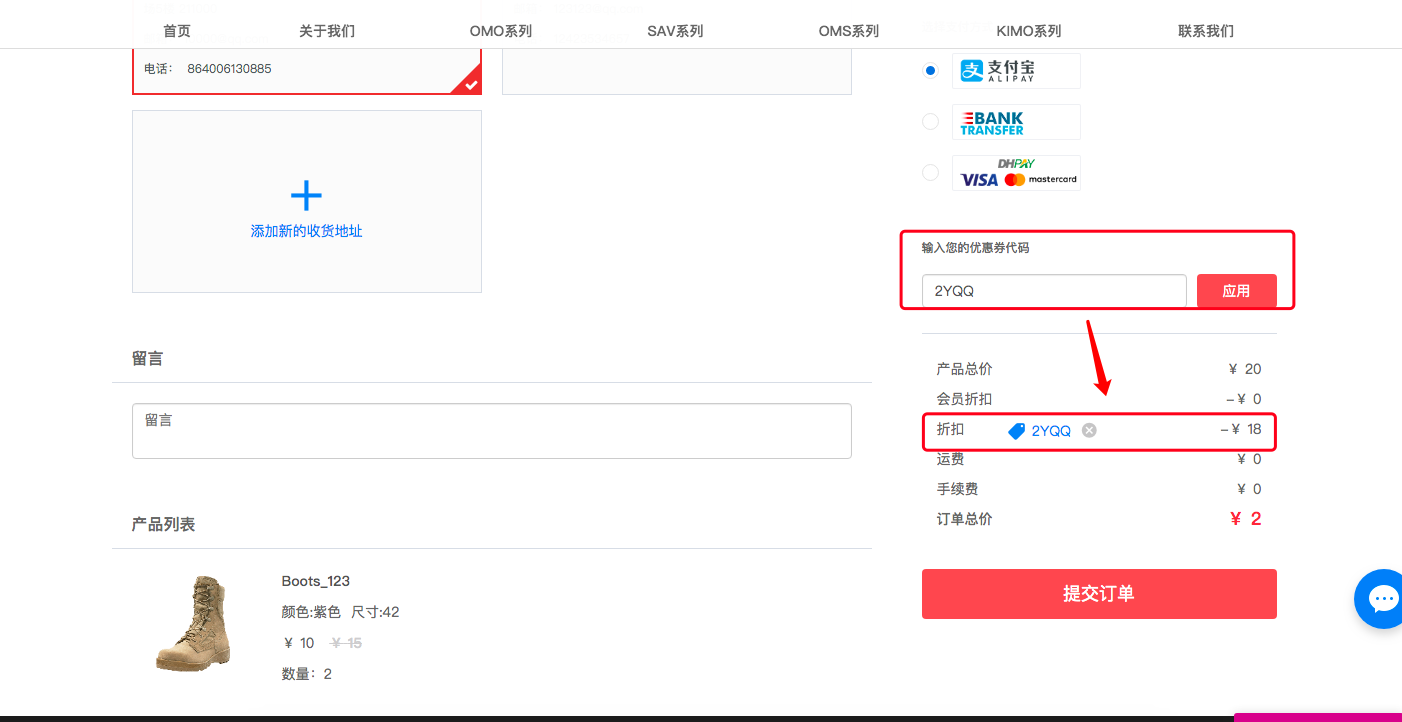Image resolution: width=1402 pixels, height=722 pixels.
Task: Open the OMO系列 menu item
Action: (x=500, y=31)
